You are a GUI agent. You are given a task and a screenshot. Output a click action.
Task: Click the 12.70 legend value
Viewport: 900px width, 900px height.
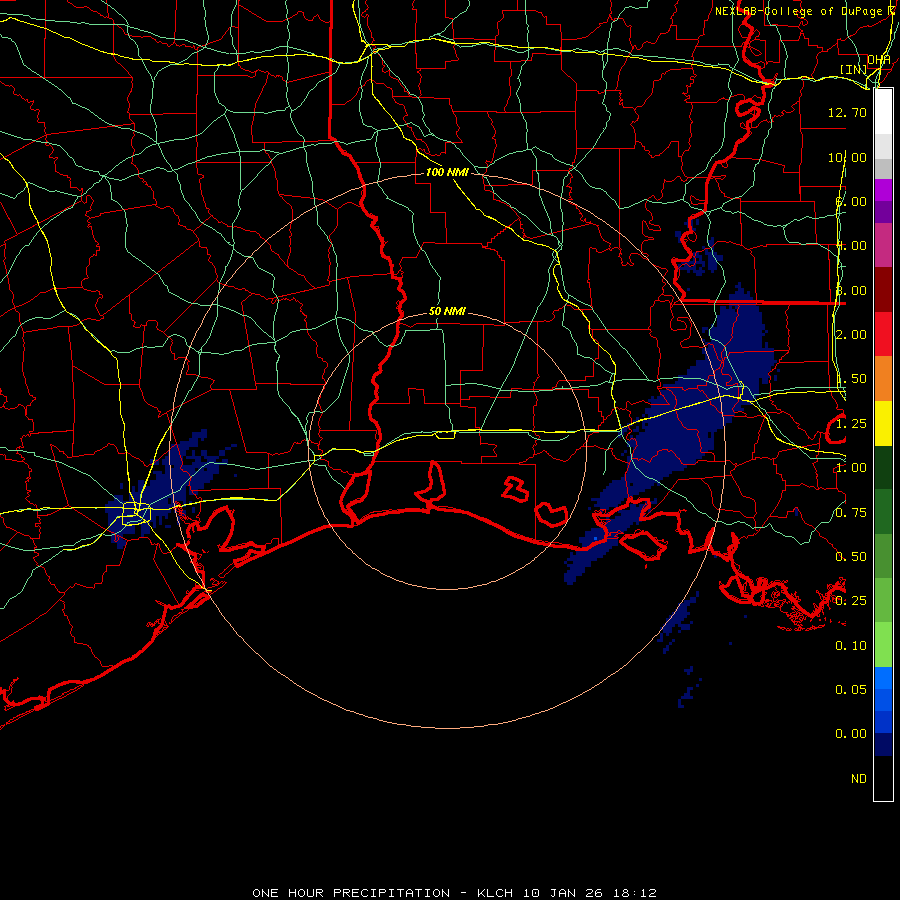[x=847, y=112]
